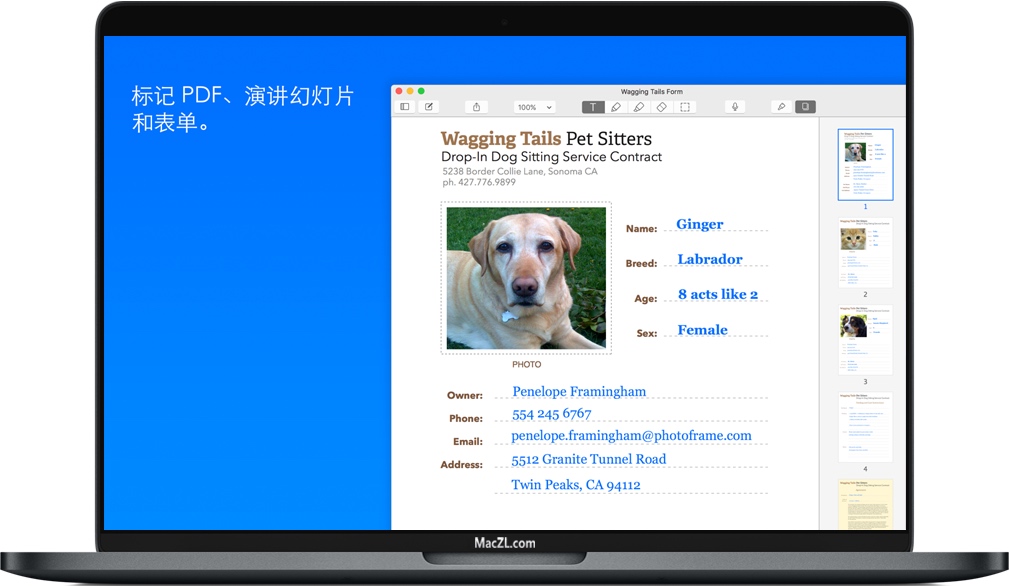Maximize the window with green button
The height and width of the screenshot is (586, 1009).
(x=421, y=91)
